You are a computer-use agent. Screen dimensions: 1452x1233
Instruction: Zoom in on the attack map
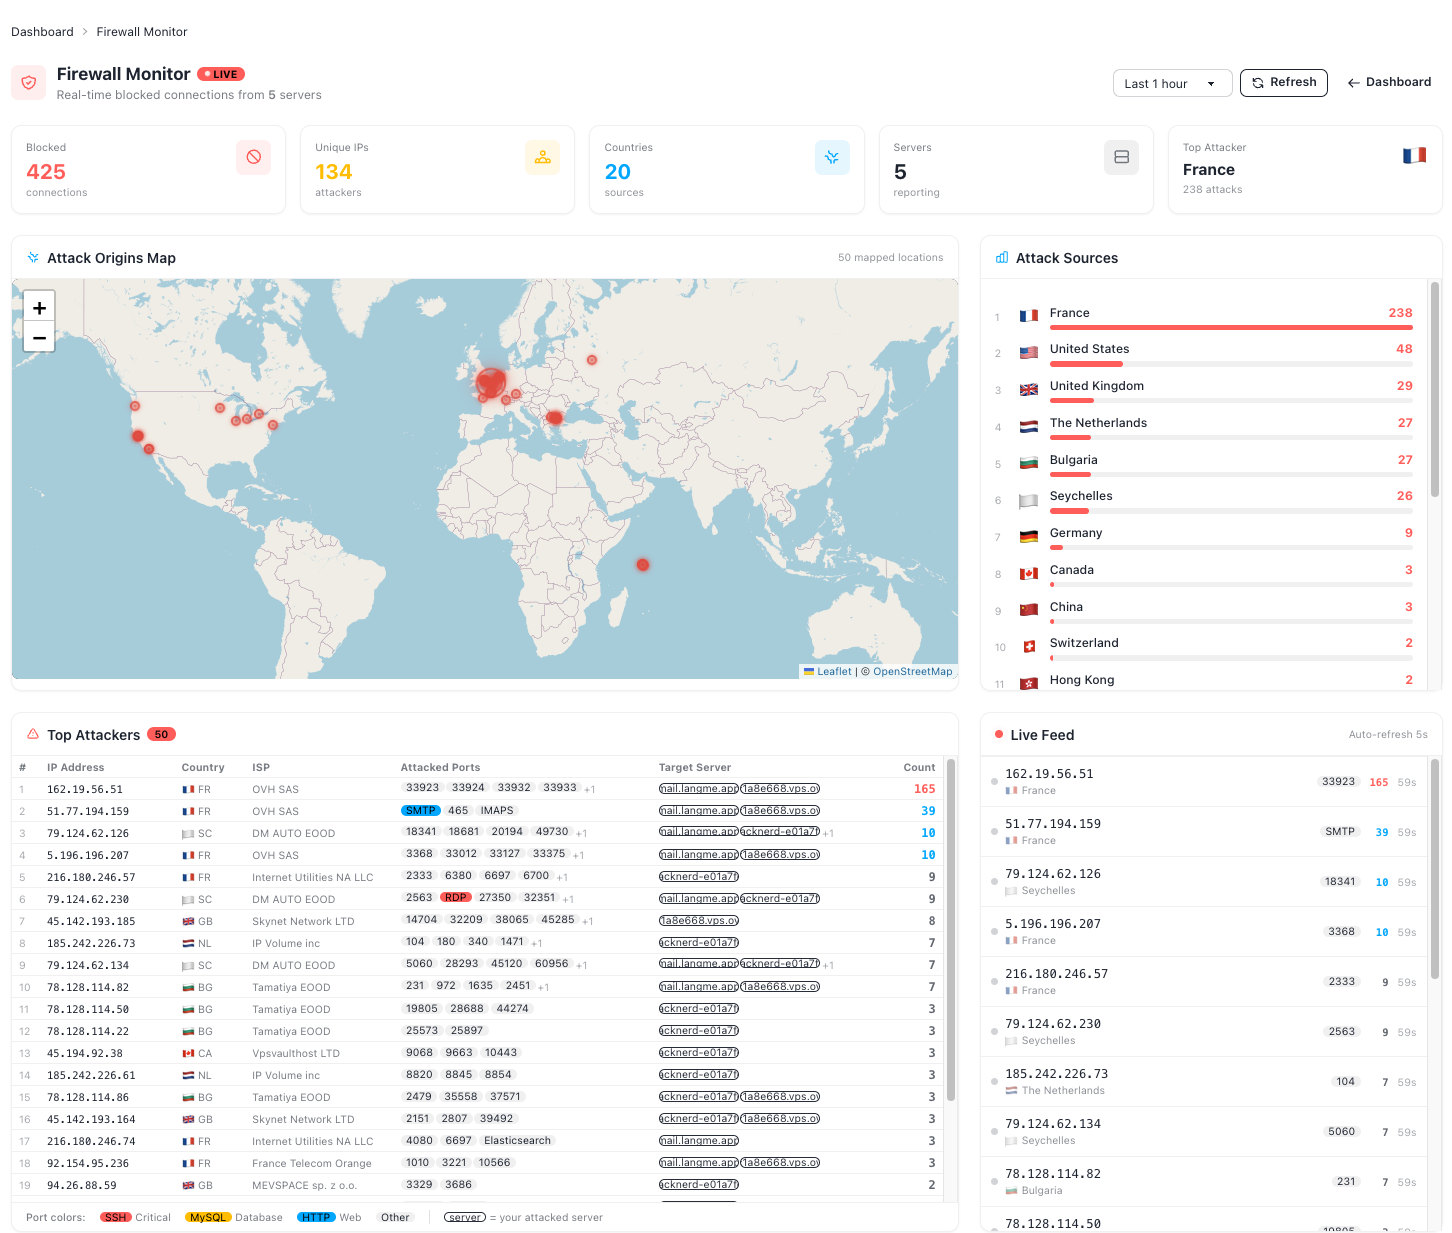click(39, 308)
